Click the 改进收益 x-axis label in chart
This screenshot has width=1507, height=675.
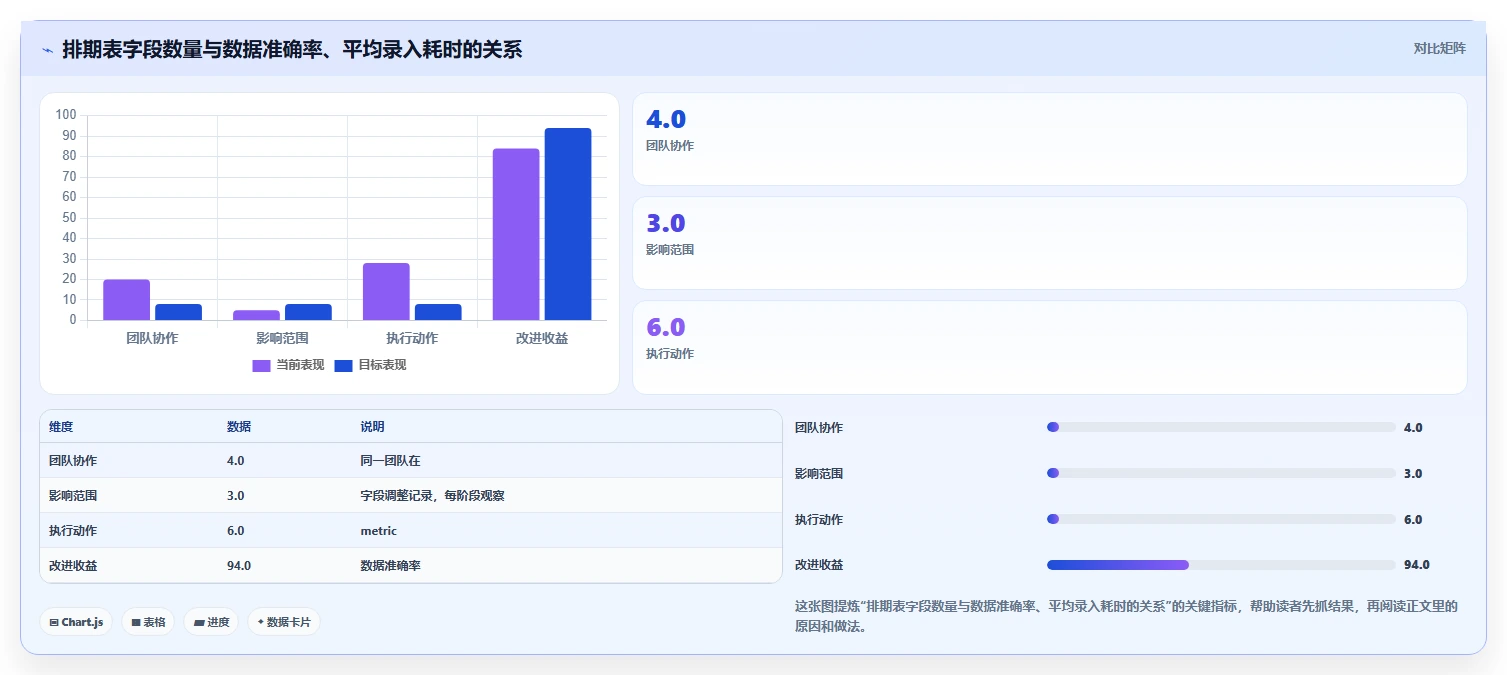coord(542,339)
